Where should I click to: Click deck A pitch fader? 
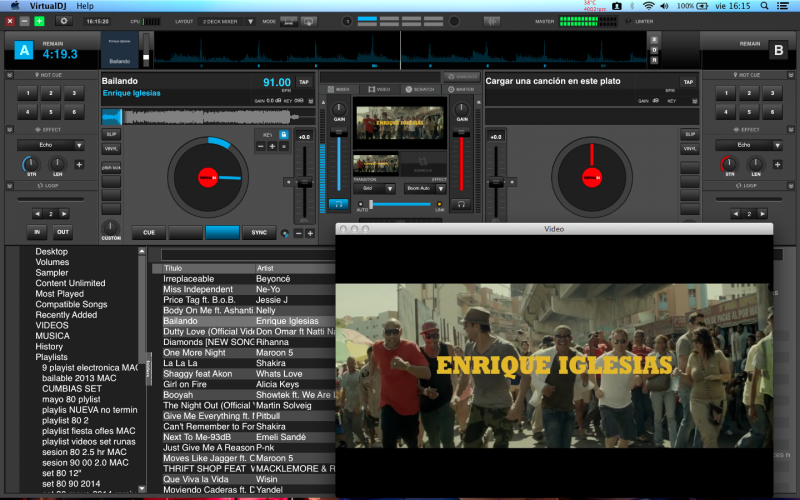point(305,183)
